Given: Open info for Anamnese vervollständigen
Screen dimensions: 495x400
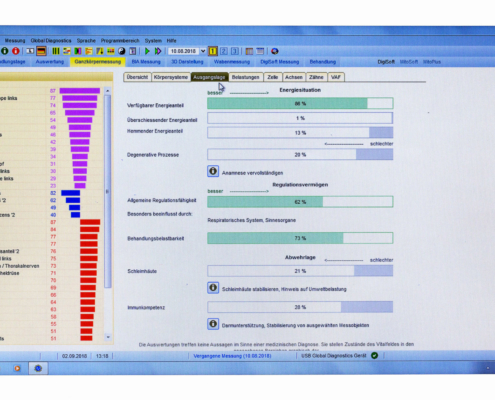Looking at the screenshot, I should pyautogui.click(x=213, y=171).
